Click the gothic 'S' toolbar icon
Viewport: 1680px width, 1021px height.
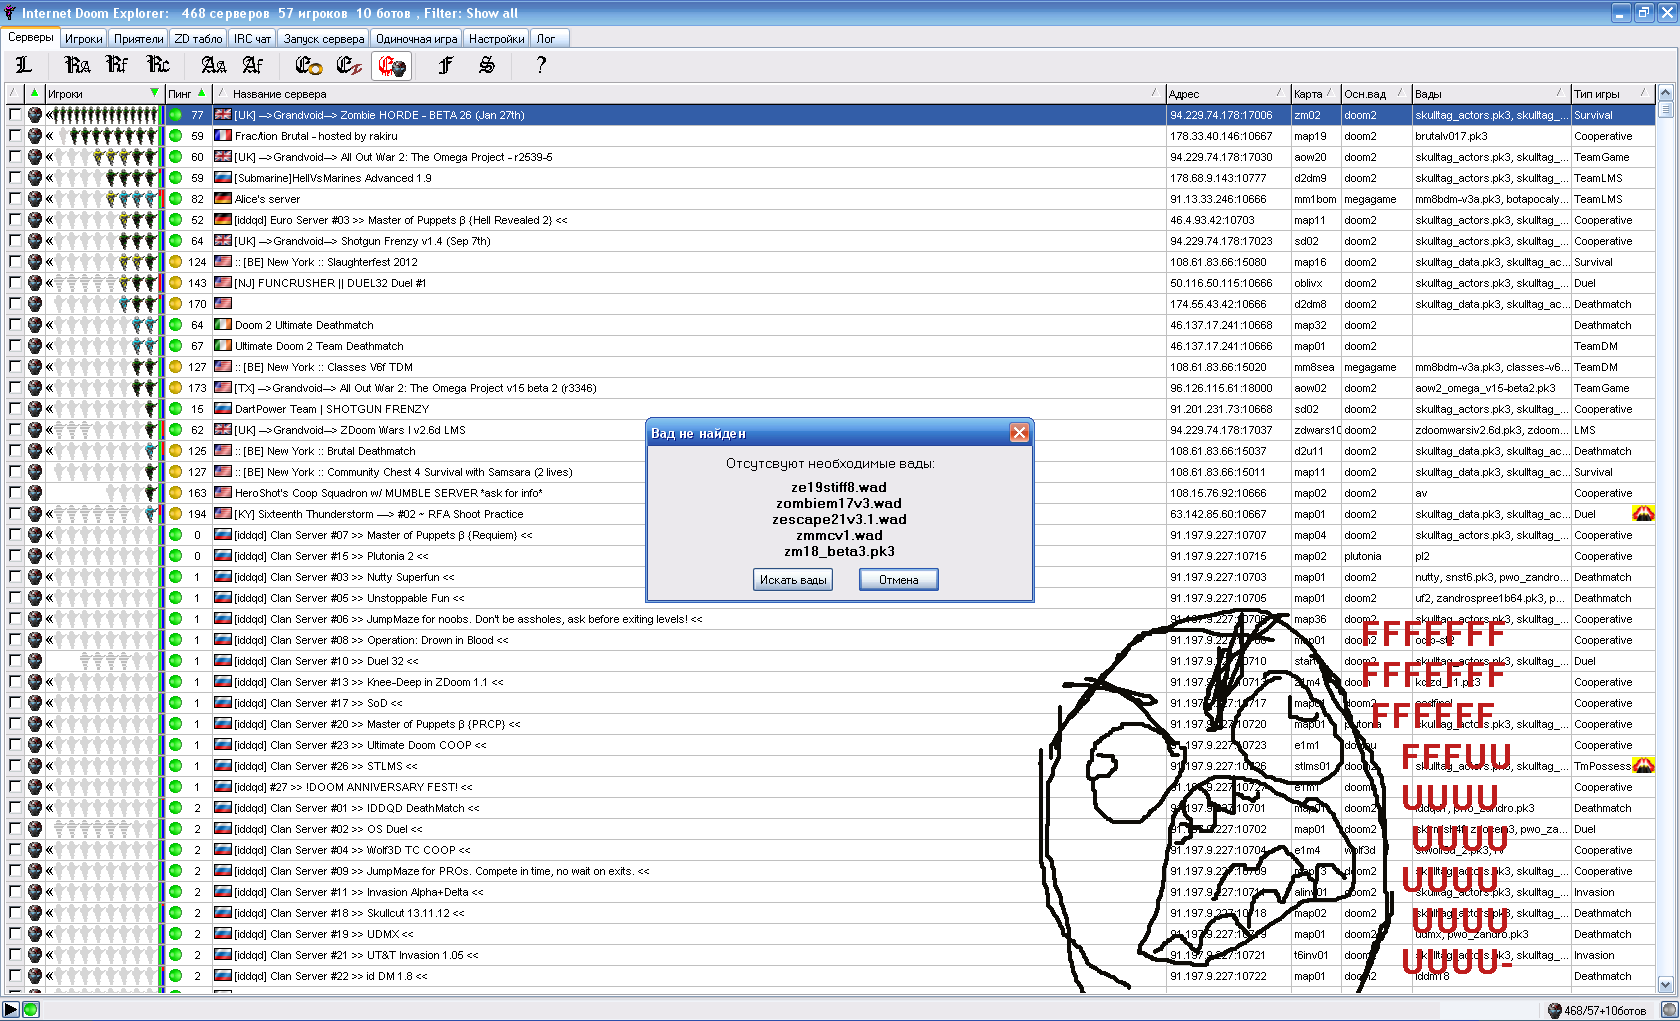(x=486, y=65)
